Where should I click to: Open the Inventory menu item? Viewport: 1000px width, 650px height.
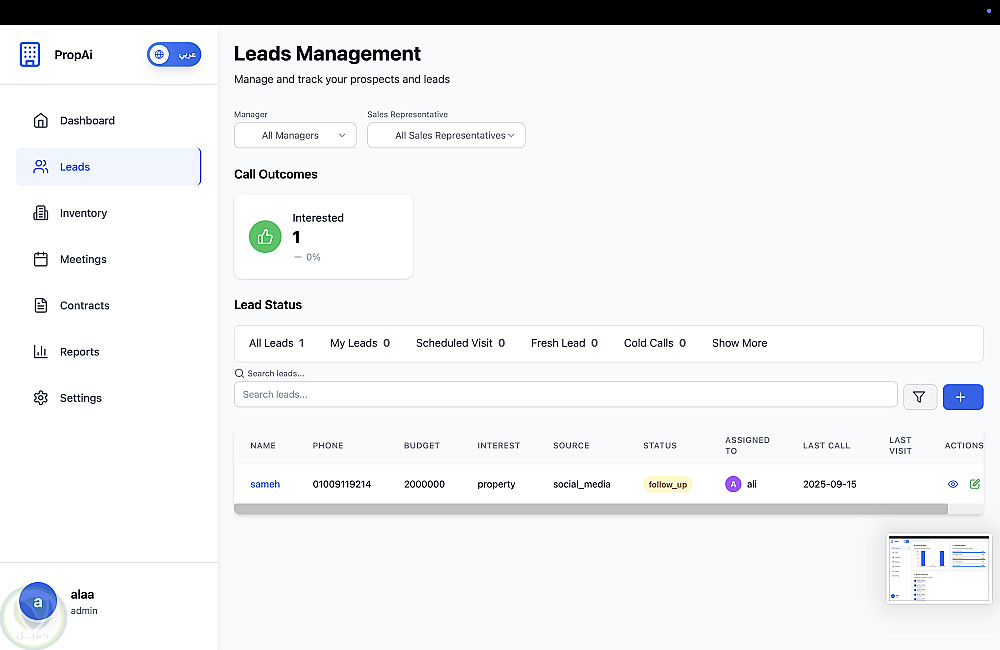(x=108, y=213)
